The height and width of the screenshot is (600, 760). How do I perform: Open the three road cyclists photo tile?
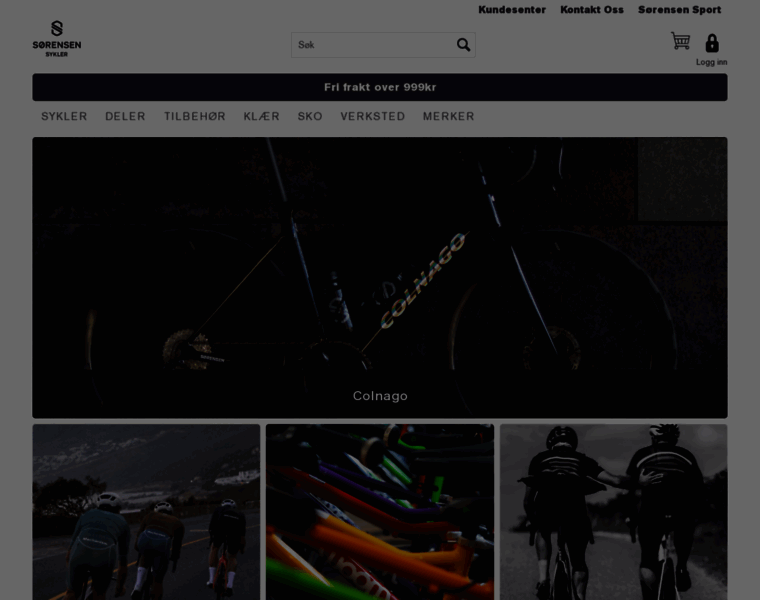point(146,512)
